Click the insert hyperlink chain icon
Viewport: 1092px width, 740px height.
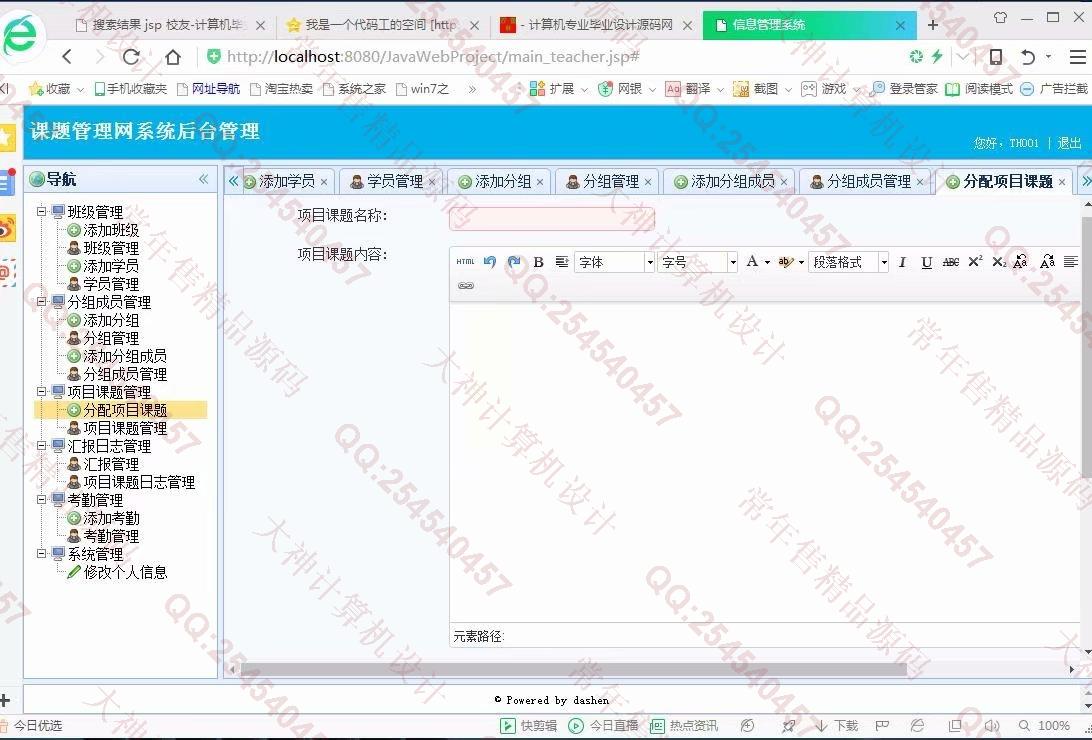point(465,286)
